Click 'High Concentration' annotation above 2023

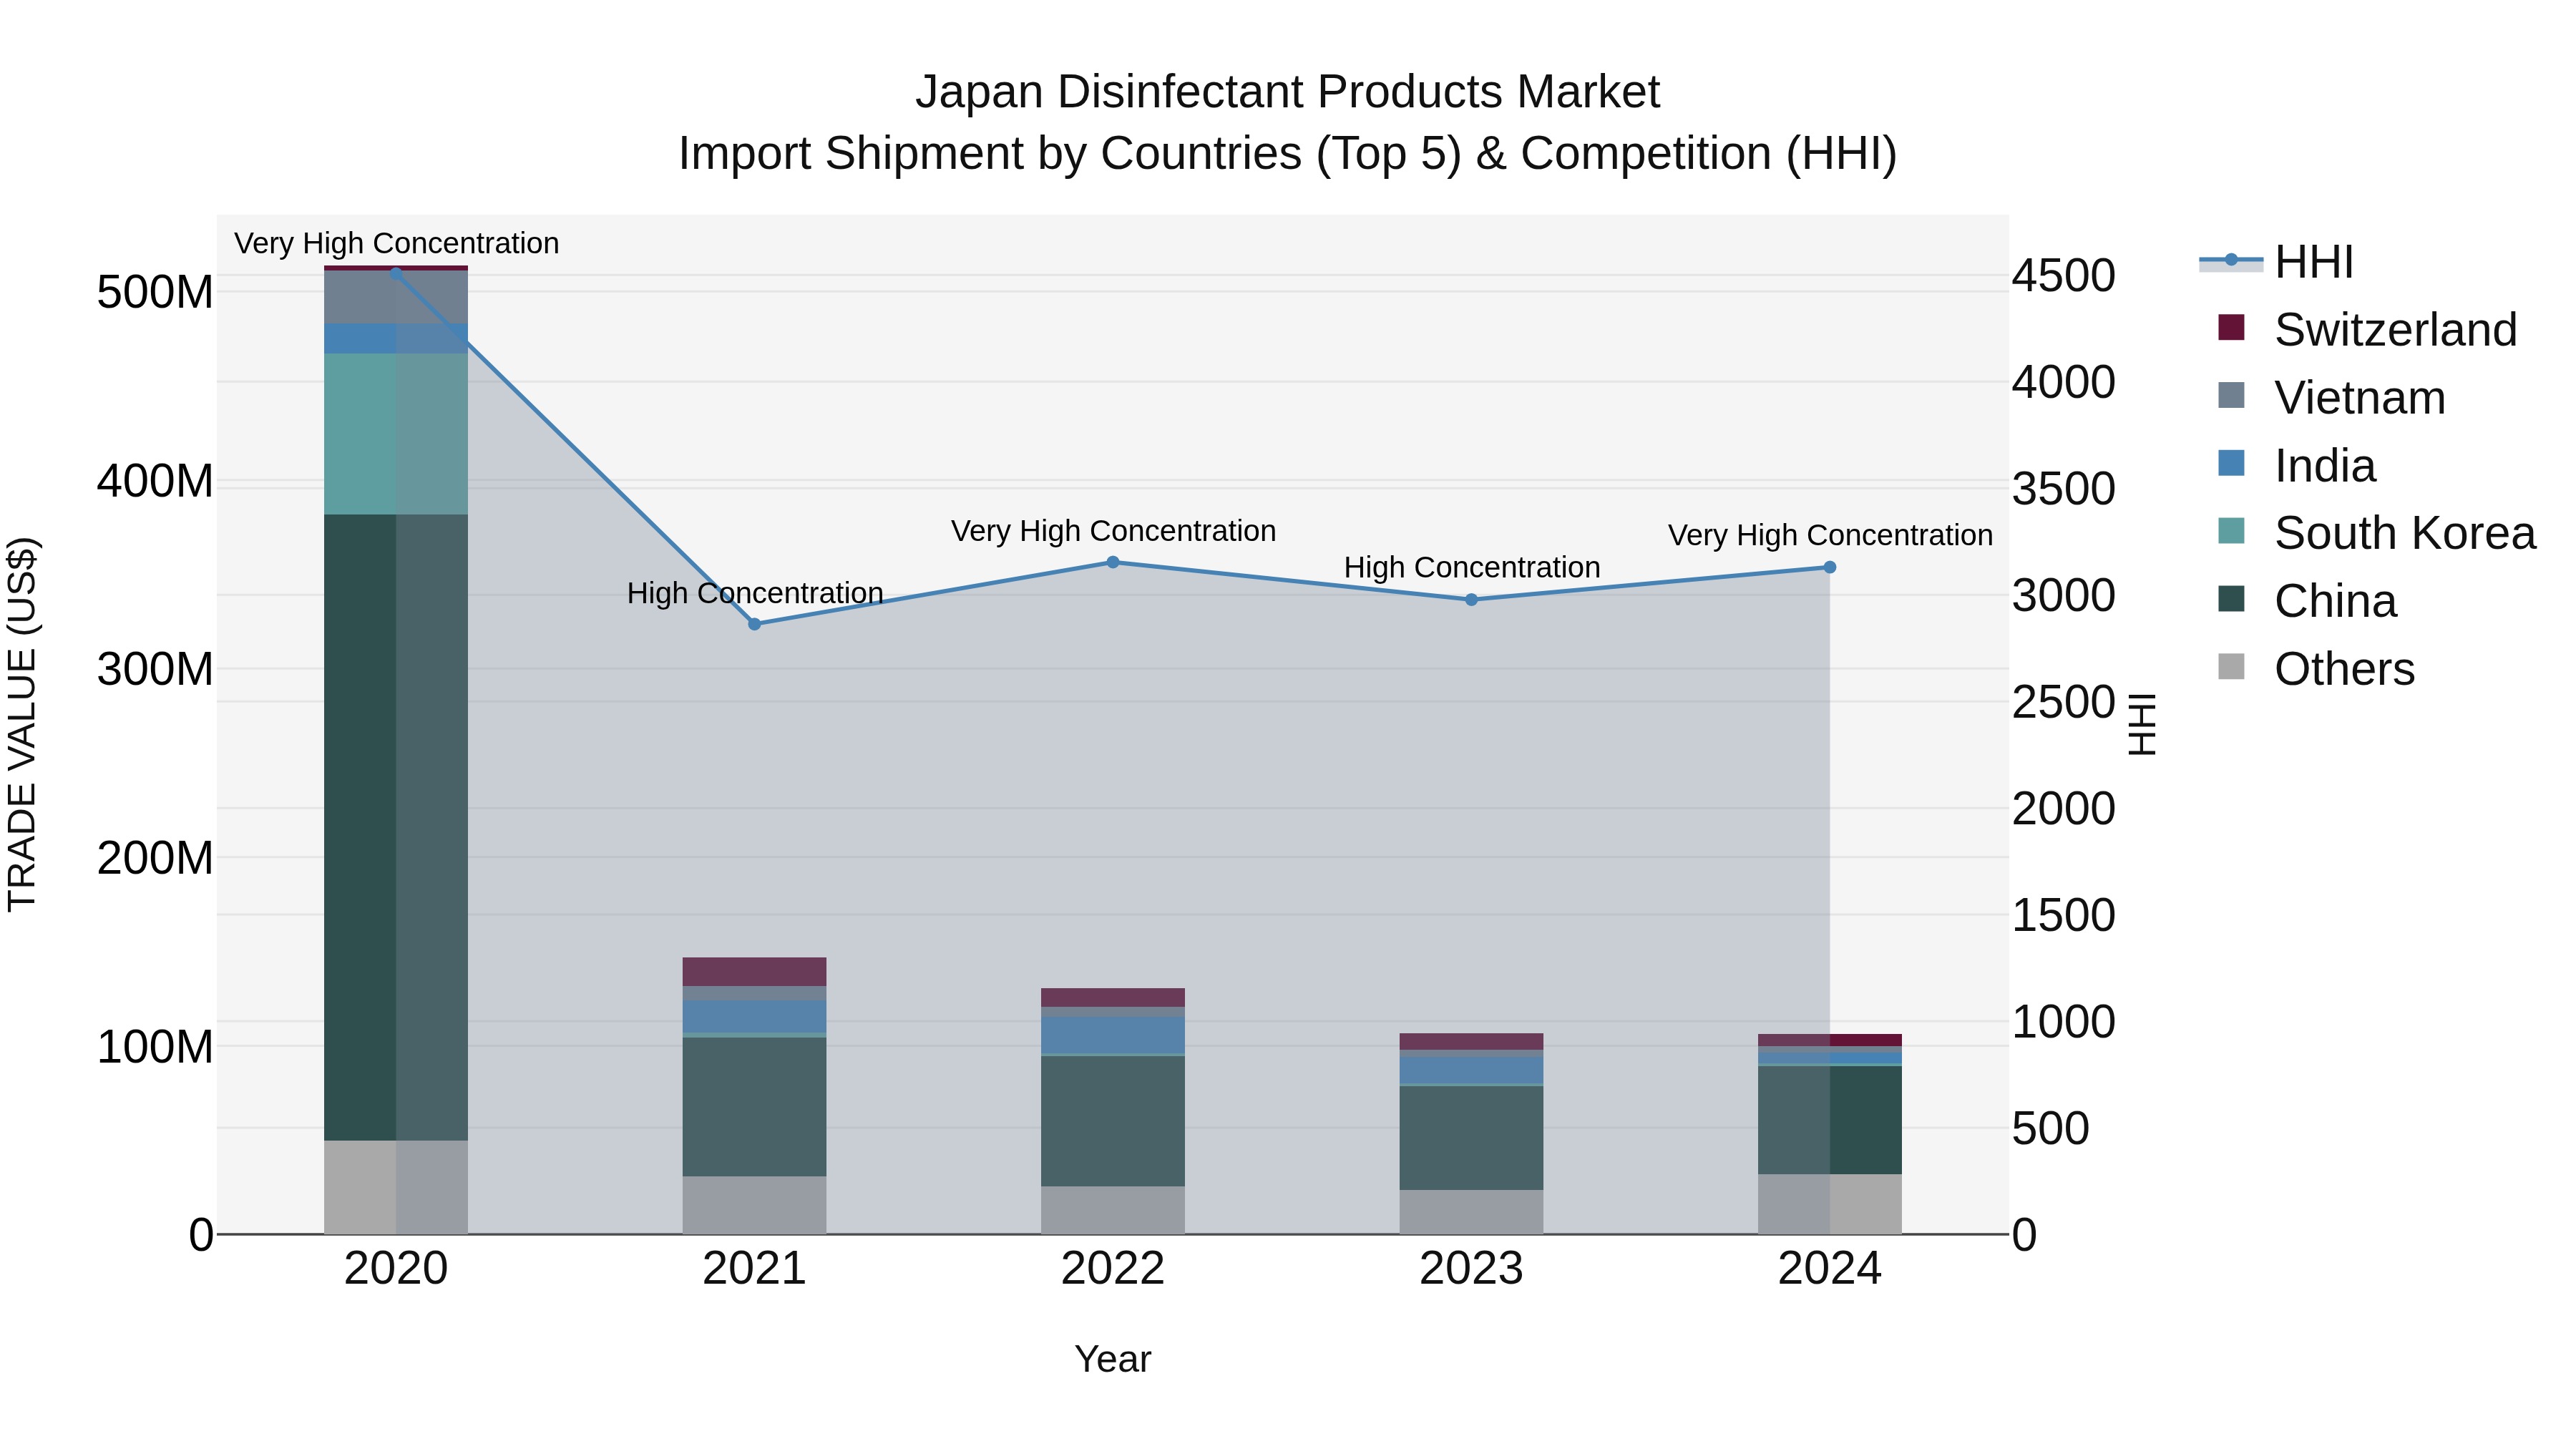pyautogui.click(x=1471, y=567)
